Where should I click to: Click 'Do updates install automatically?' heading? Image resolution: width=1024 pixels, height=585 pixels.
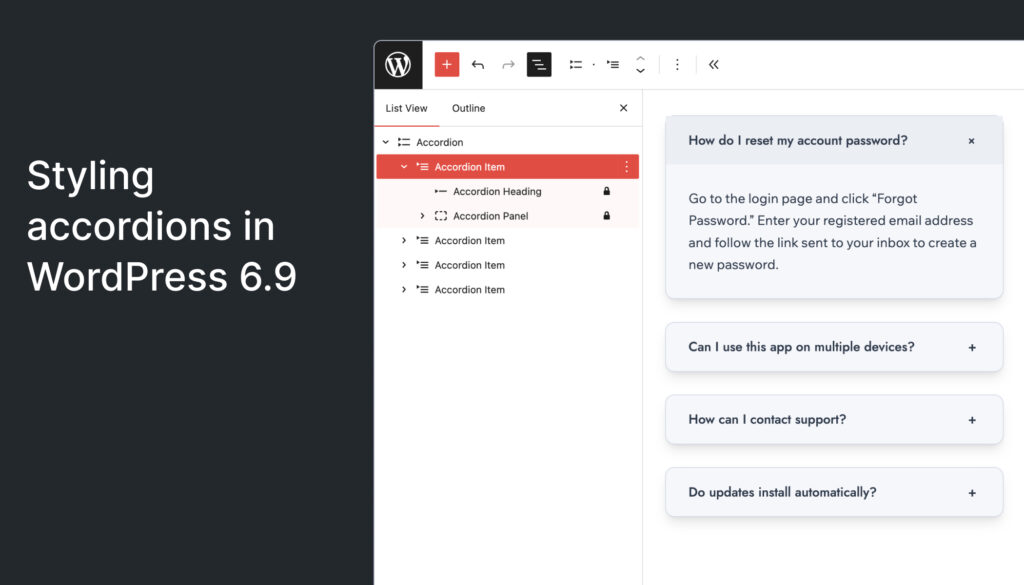coord(782,492)
